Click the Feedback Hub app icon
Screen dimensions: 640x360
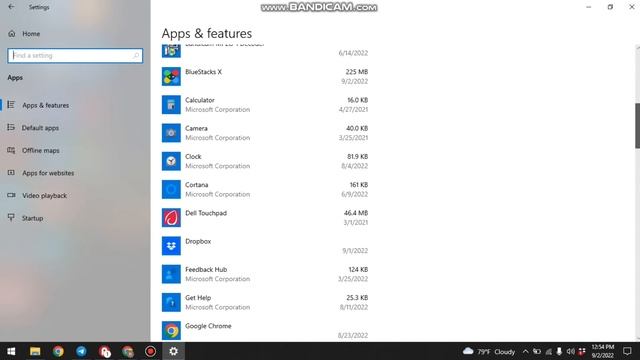171,274
